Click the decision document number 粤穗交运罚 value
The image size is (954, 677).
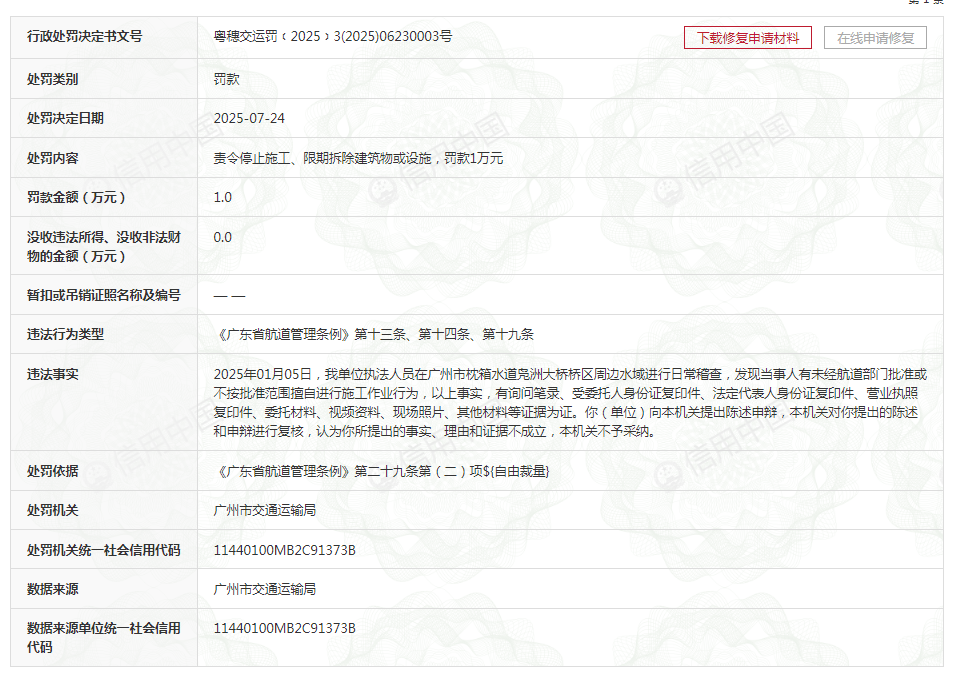tap(333, 37)
